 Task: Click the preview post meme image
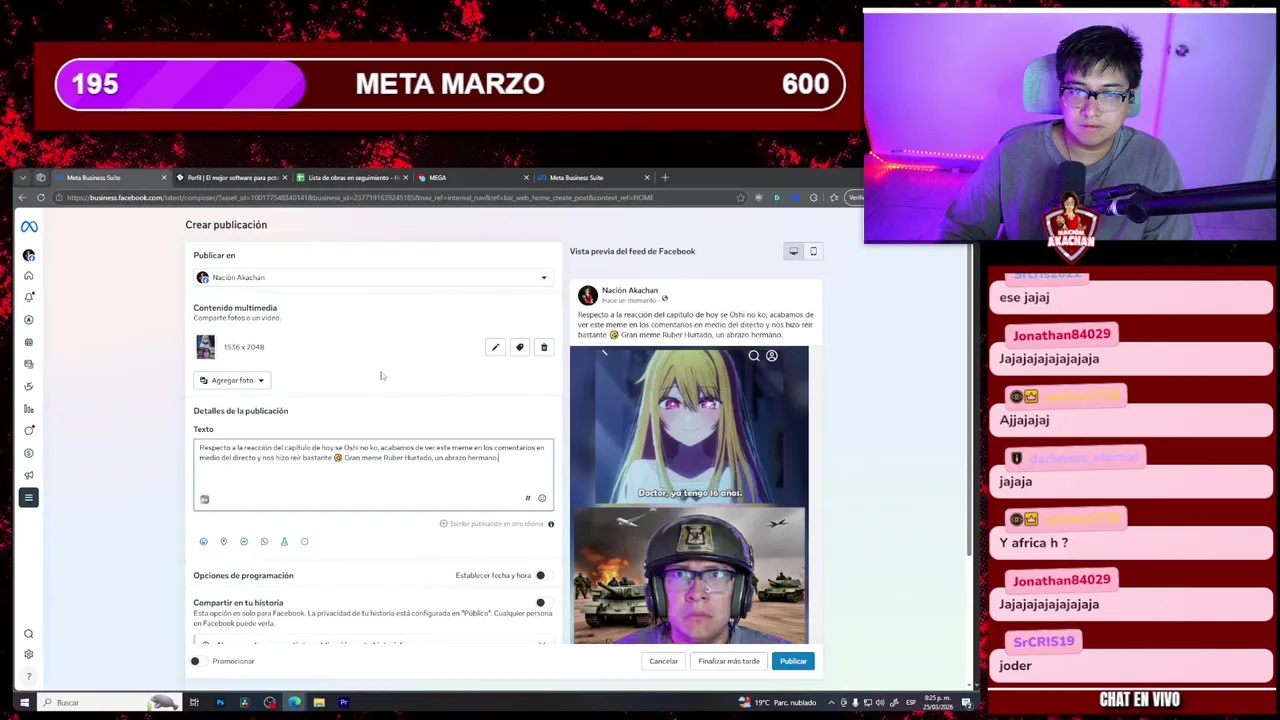point(689,494)
